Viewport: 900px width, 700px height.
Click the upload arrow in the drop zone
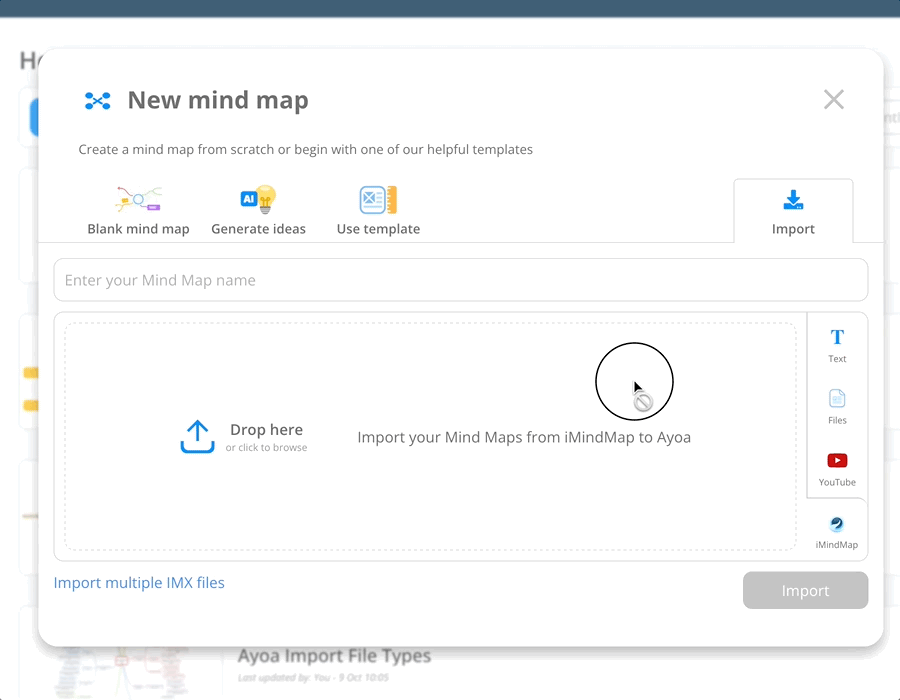click(197, 433)
